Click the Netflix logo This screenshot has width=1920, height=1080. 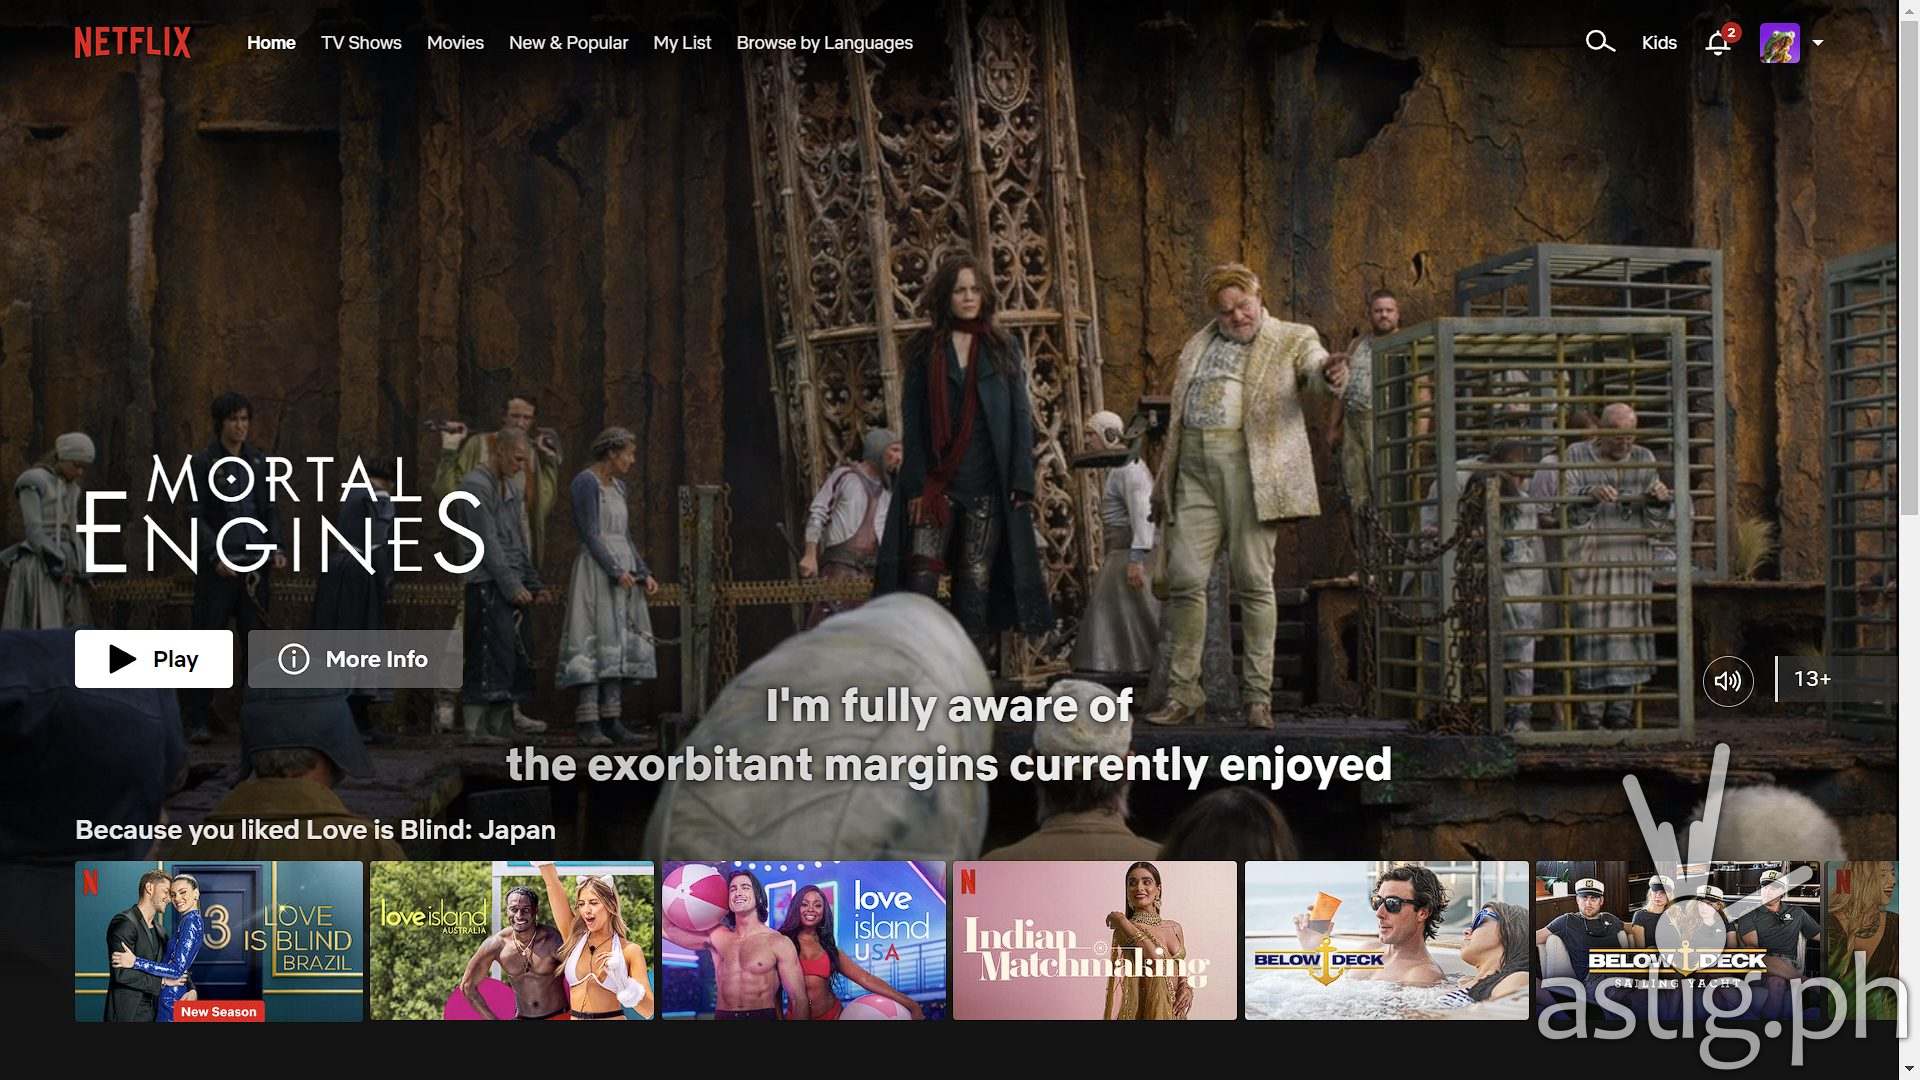click(x=132, y=42)
